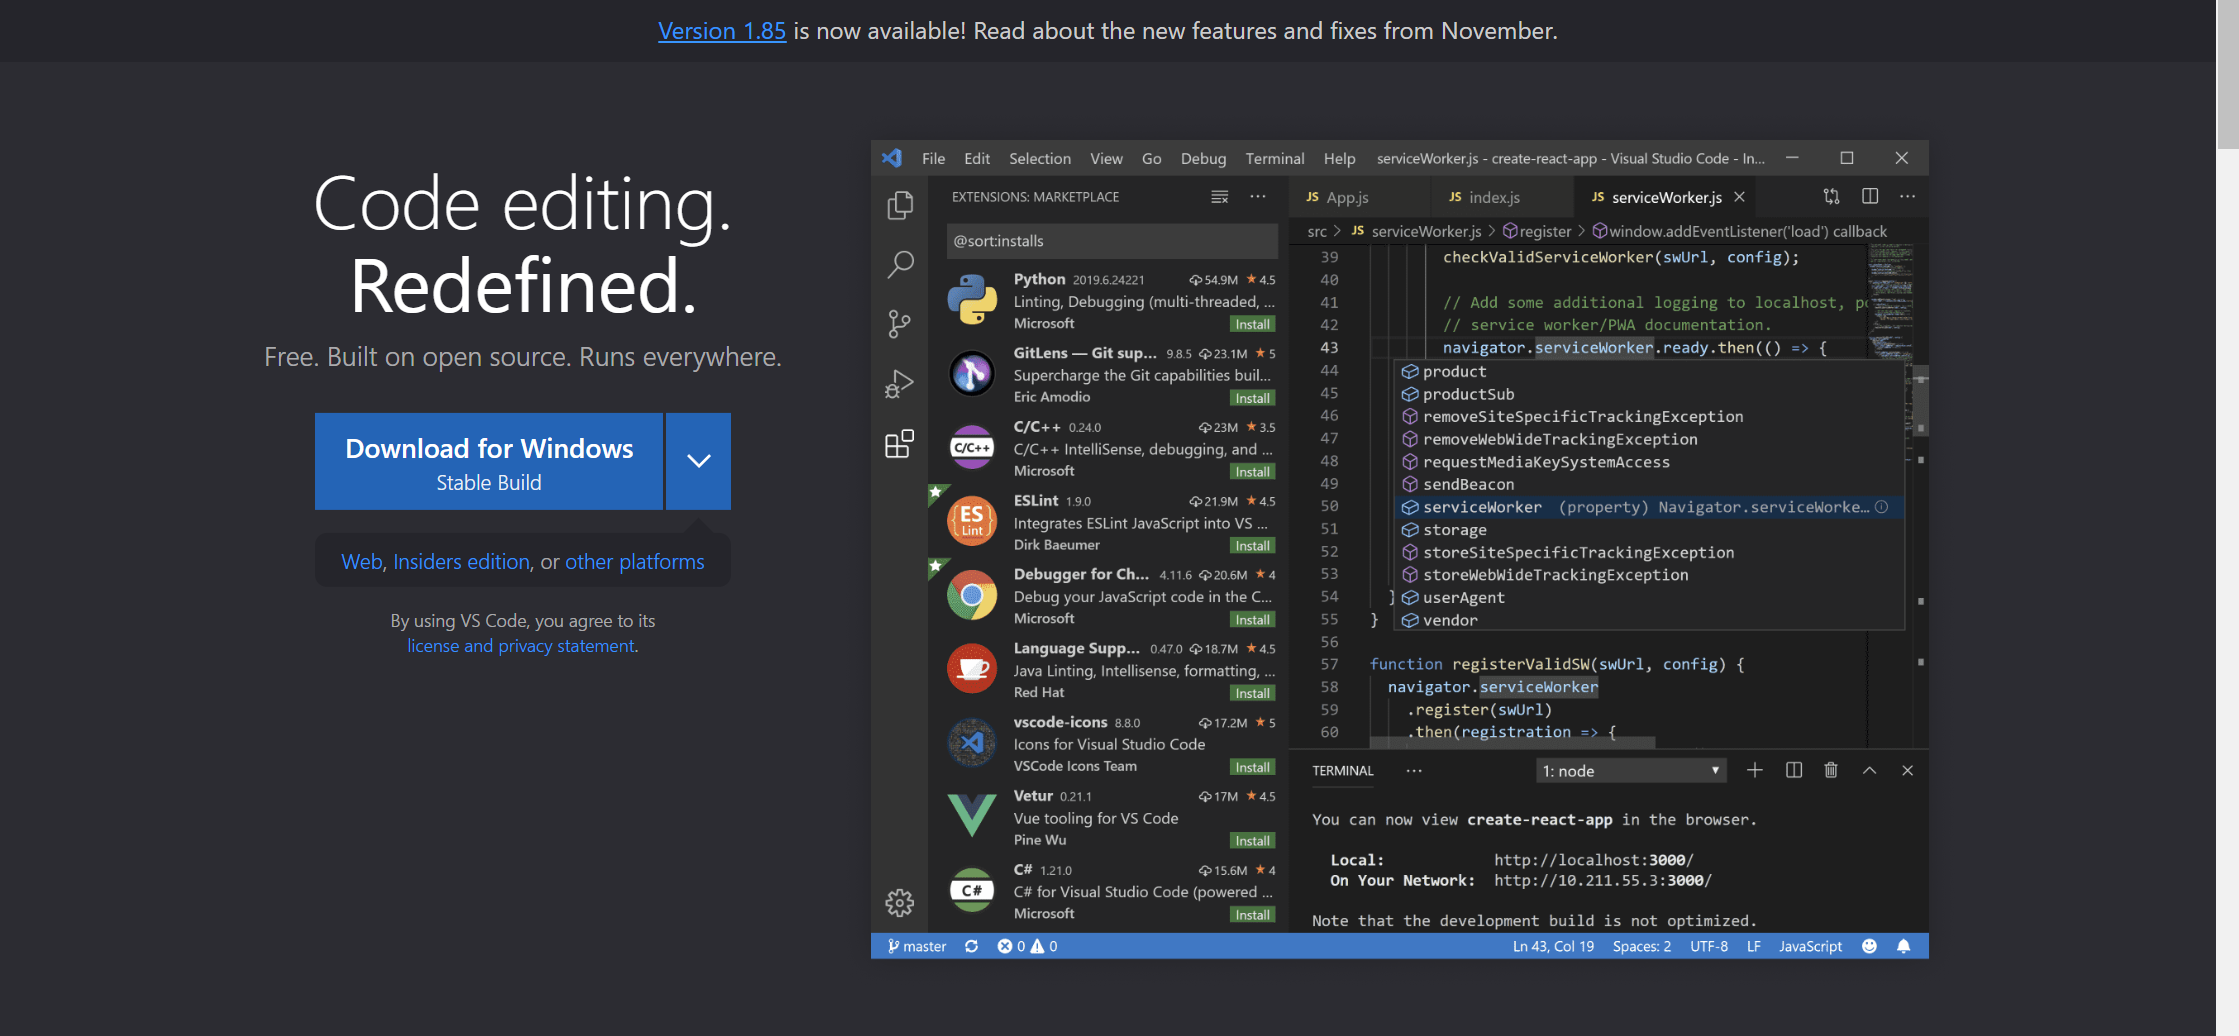This screenshot has width=2239, height=1036.
Task: Click the 'src' breadcrumb segment
Action: point(1317,231)
